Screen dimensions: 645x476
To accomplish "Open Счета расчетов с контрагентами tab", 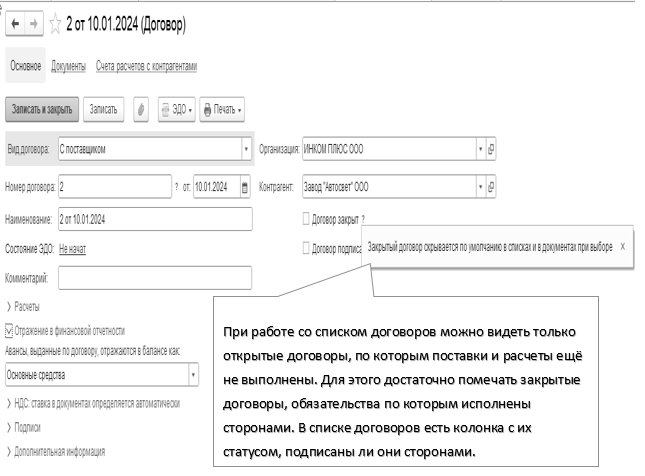I will [146, 66].
